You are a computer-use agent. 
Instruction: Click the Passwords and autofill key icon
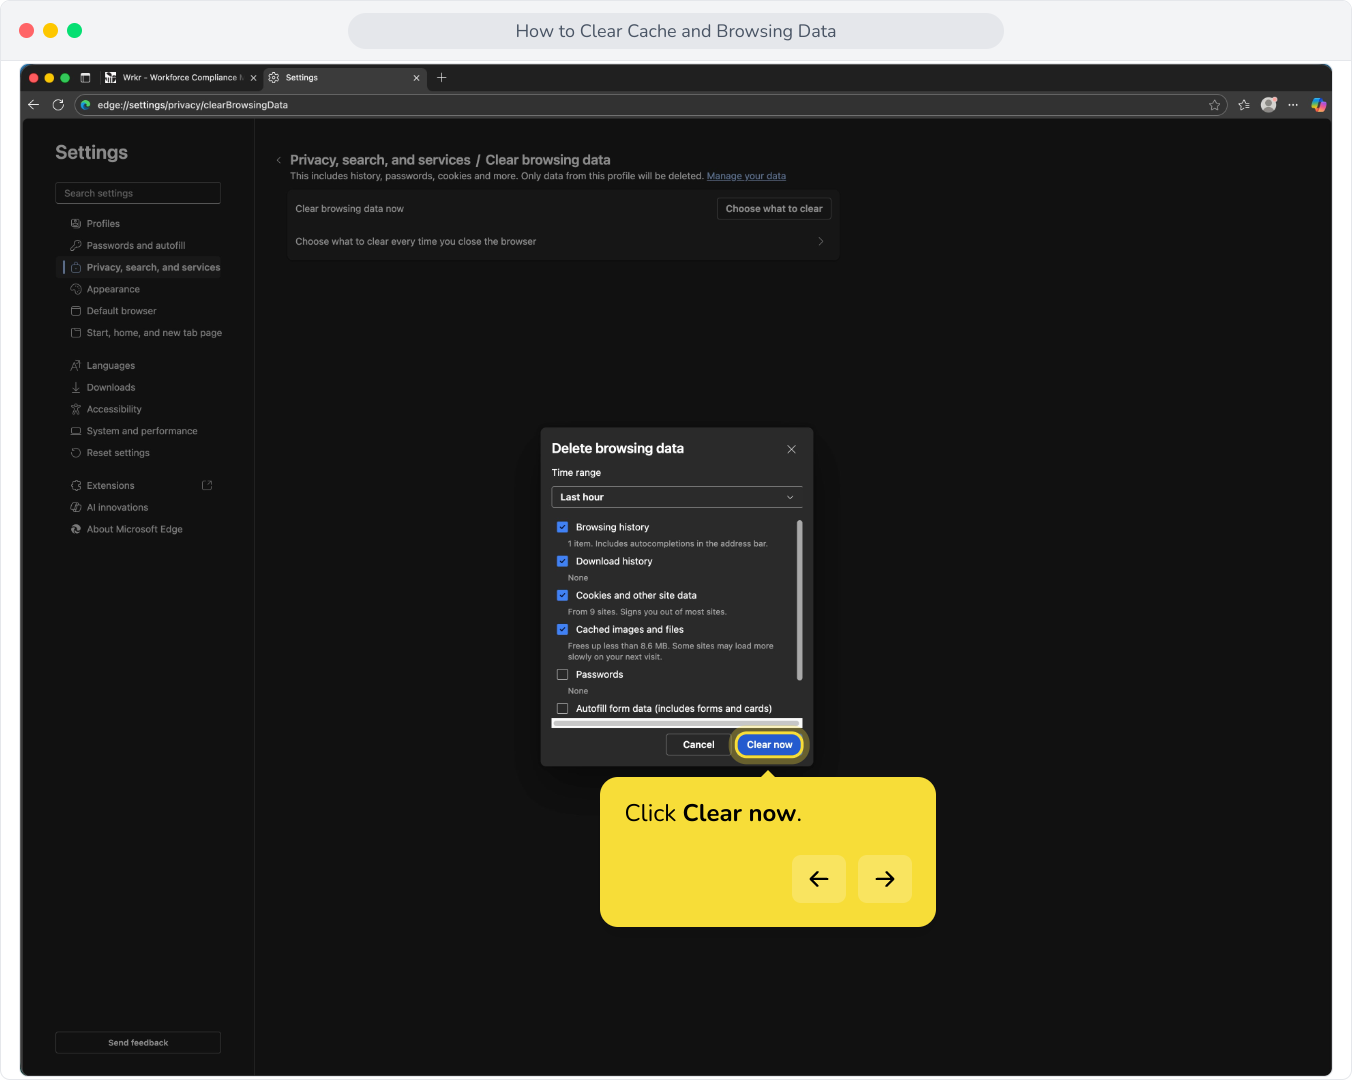76,245
